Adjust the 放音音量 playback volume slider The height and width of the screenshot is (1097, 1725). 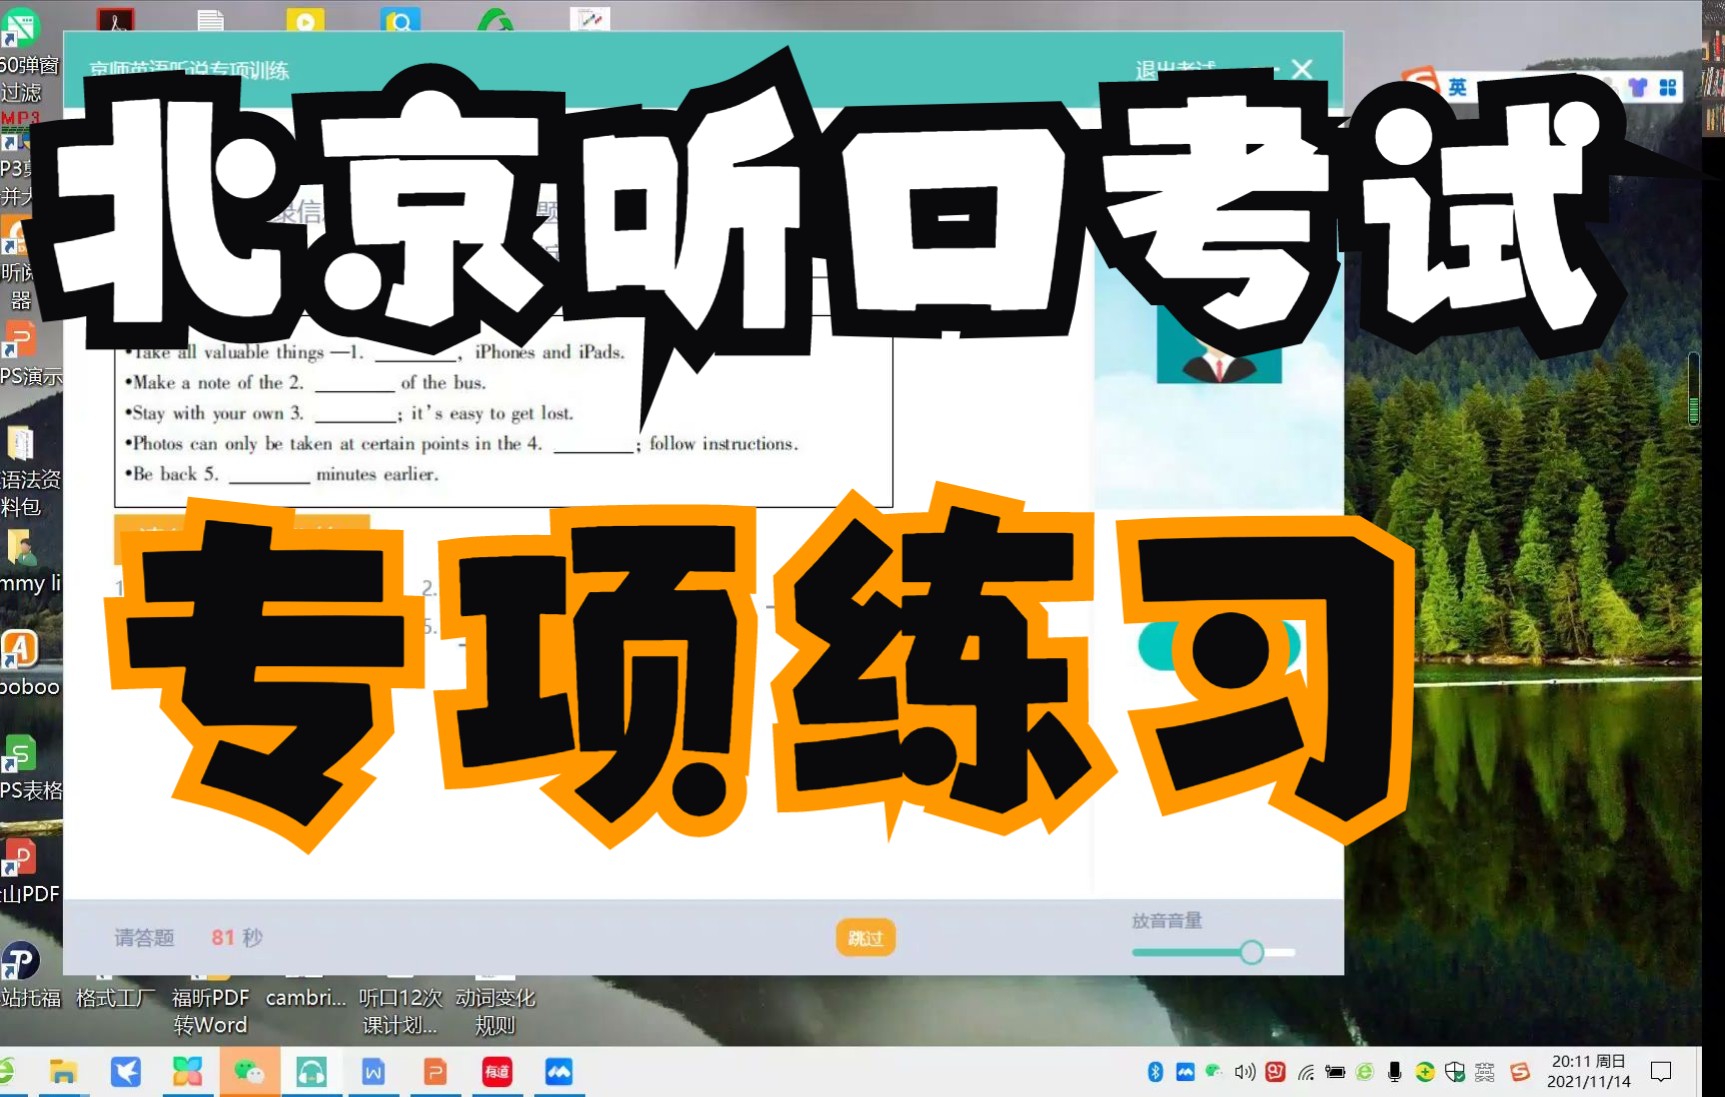(1213, 952)
